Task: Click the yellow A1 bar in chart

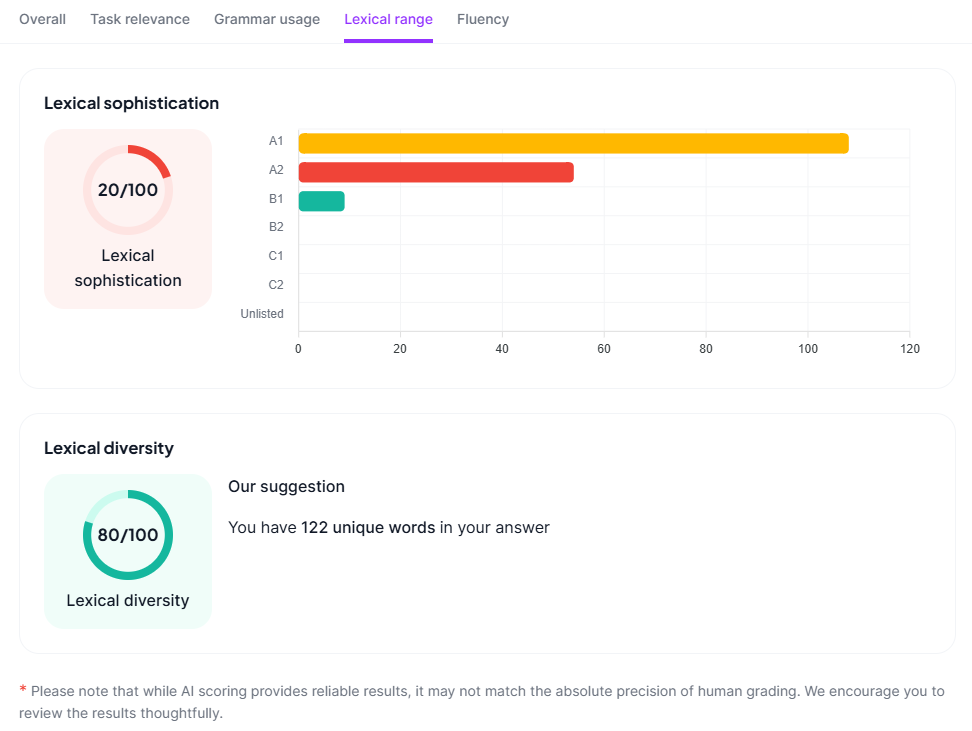Action: click(573, 143)
